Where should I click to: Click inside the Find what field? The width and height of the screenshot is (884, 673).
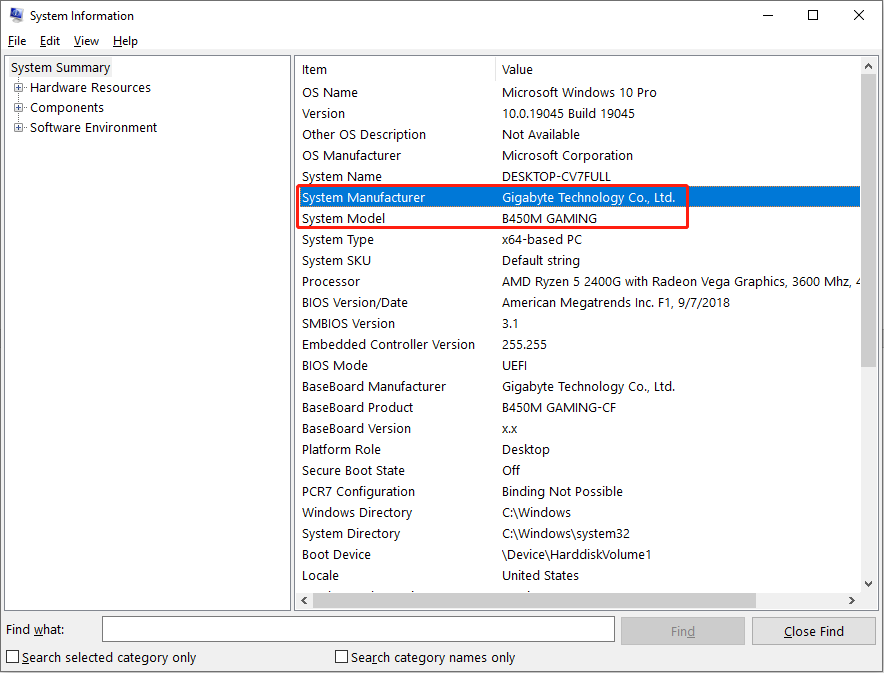tap(358, 629)
